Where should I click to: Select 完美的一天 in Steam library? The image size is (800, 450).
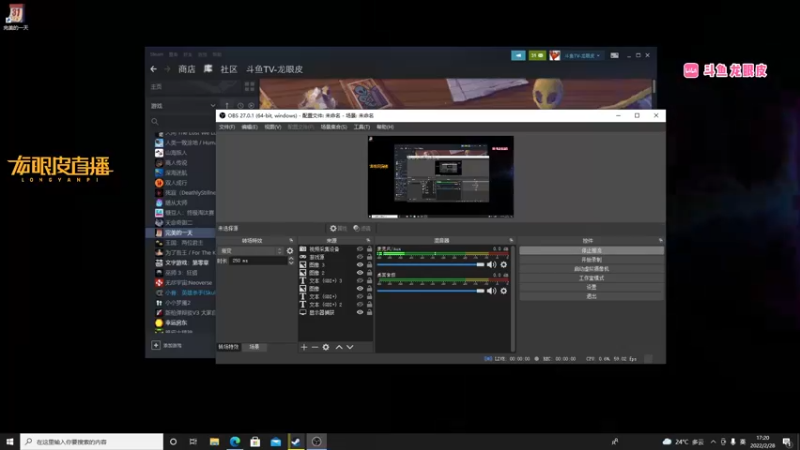coord(181,233)
